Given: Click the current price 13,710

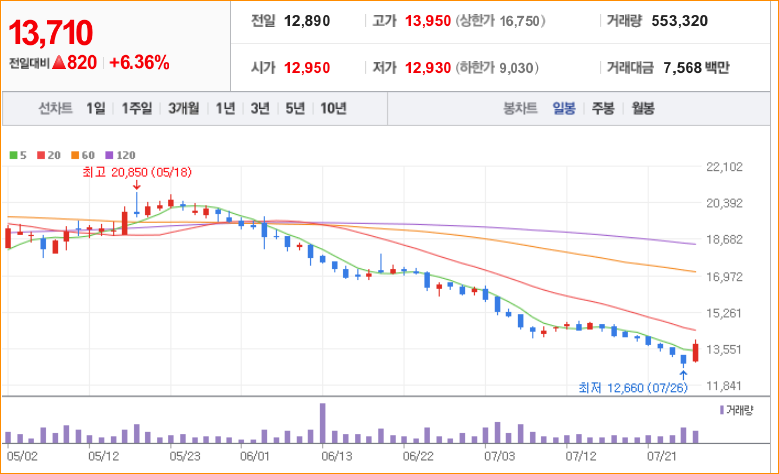Looking at the screenshot, I should coord(51,33).
